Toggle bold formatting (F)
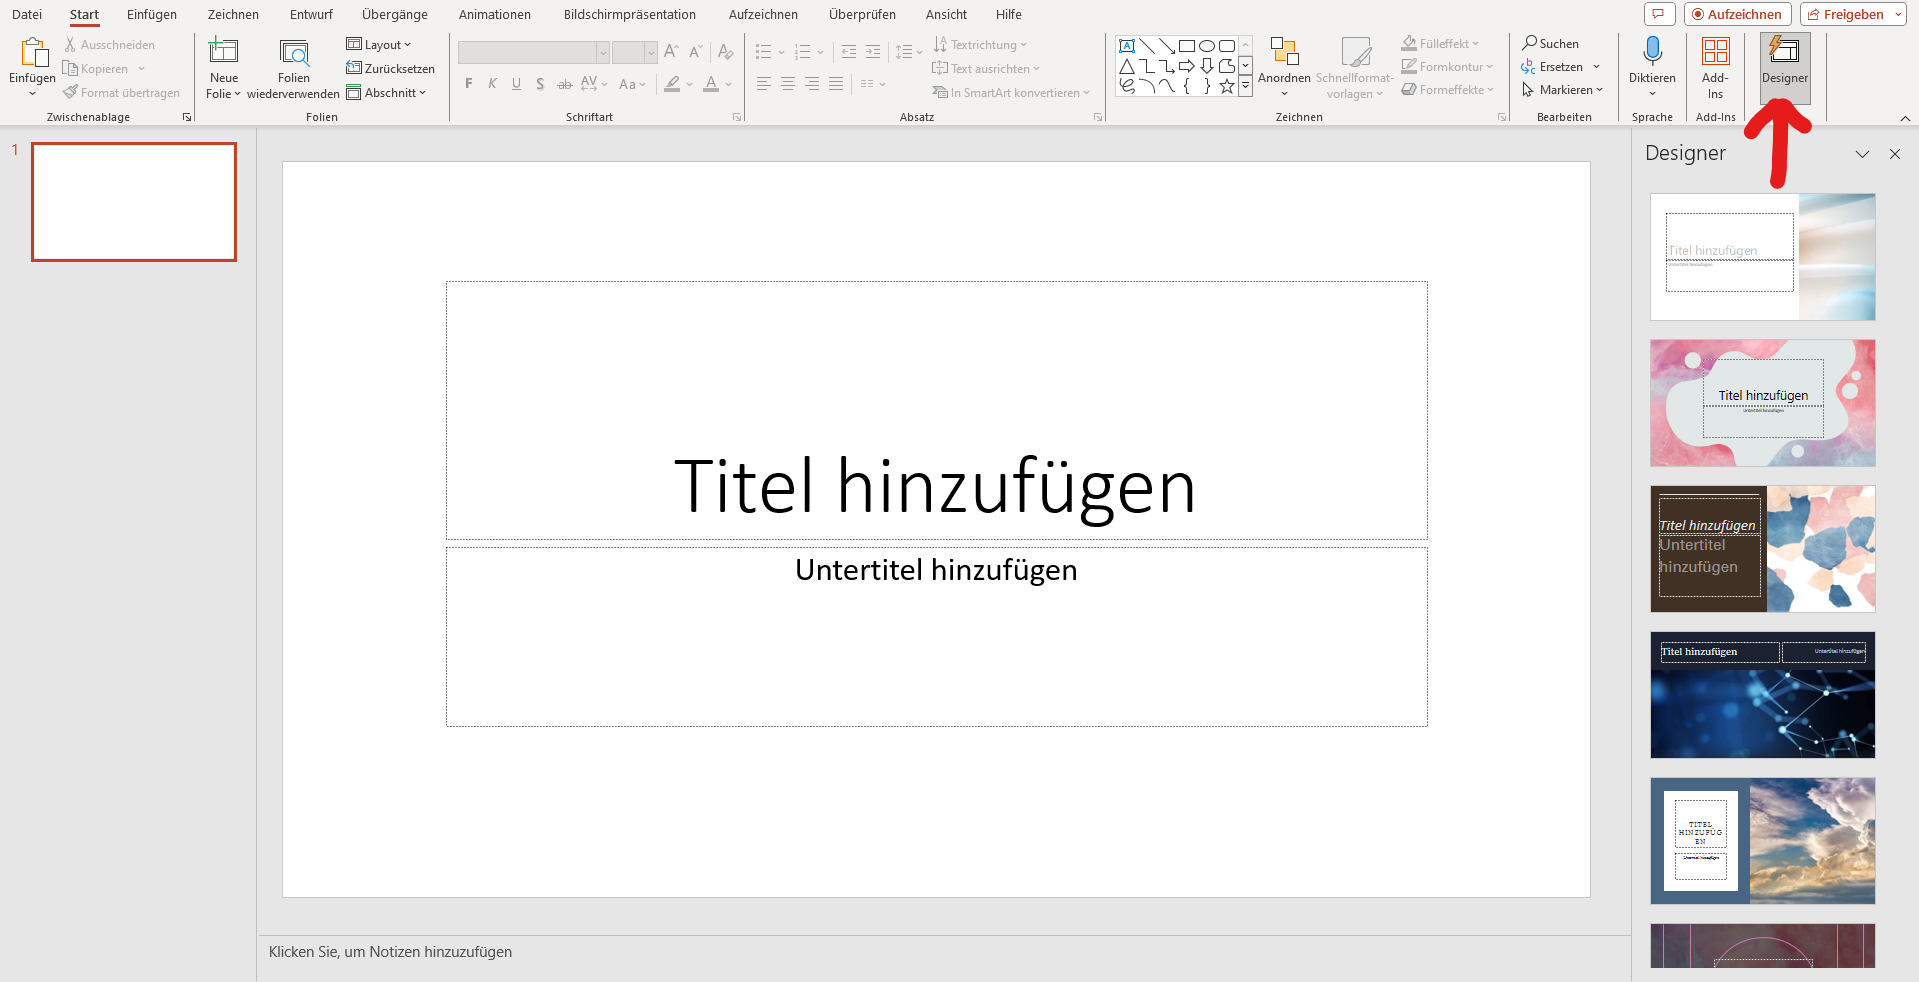Viewport: 1919px width, 982px height. [x=468, y=84]
